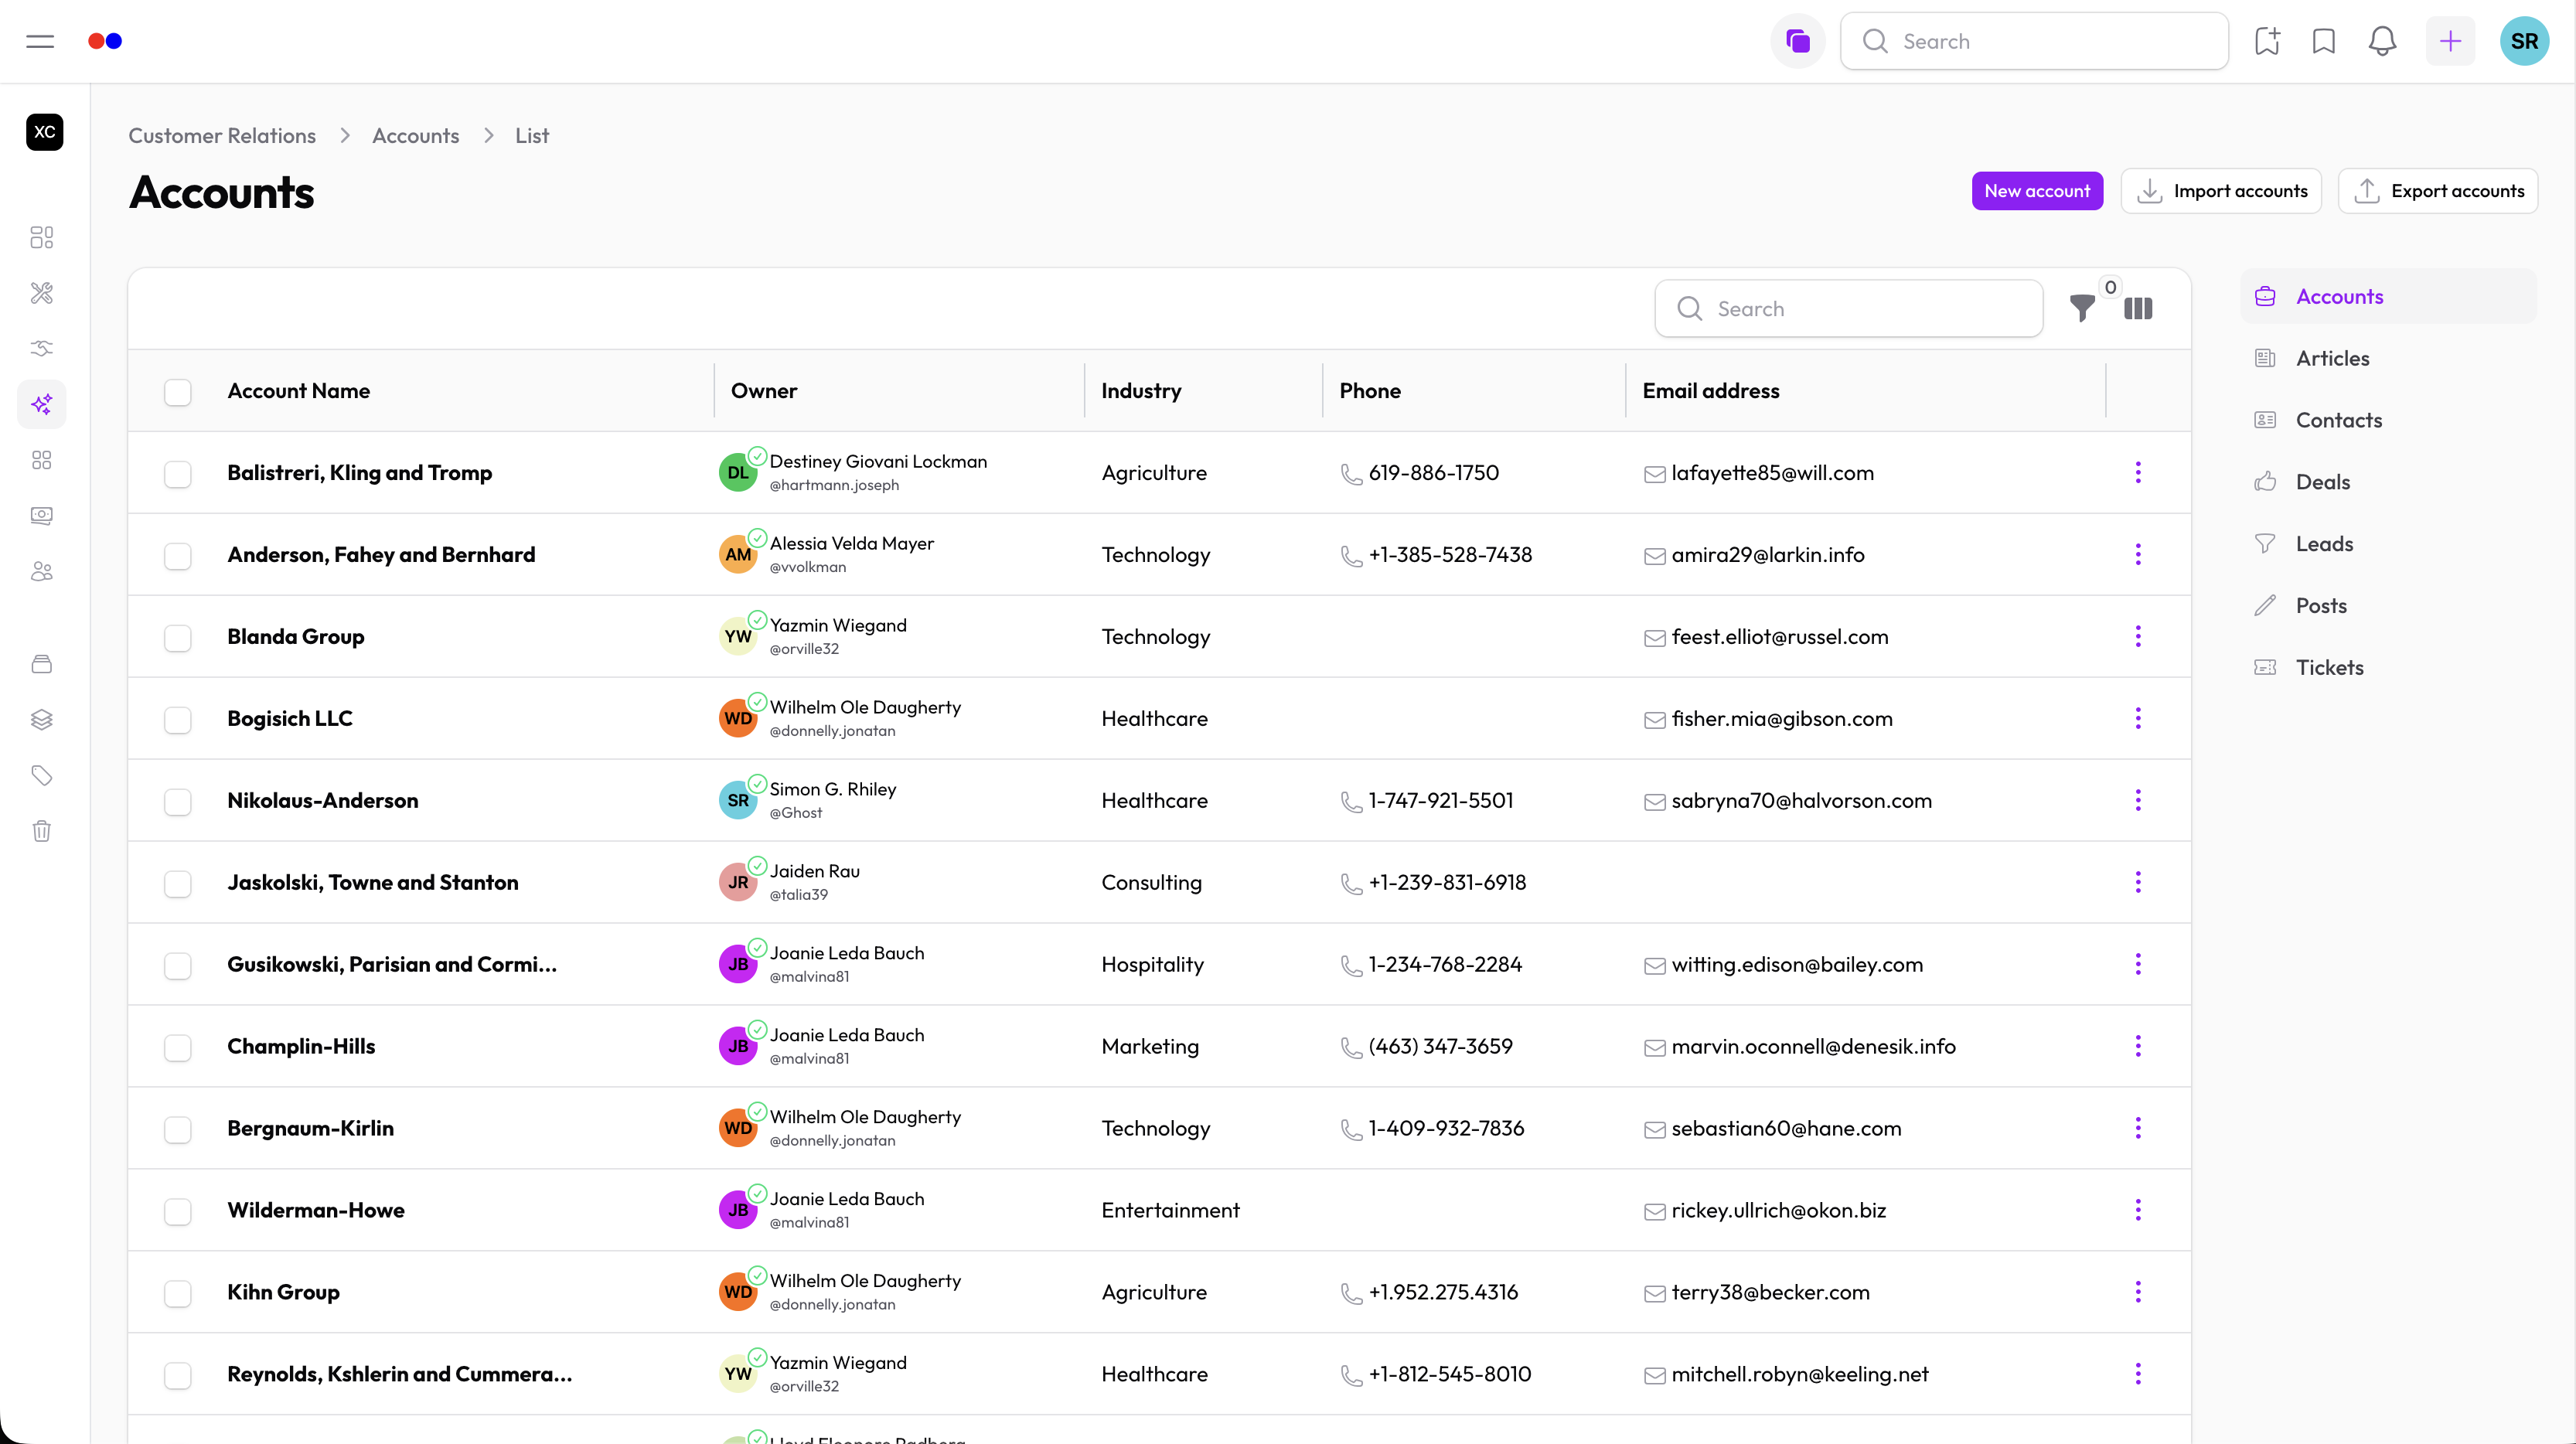The height and width of the screenshot is (1444, 2576).
Task: Open row actions menu for Champlin-Hills
Action: coord(2138,1046)
